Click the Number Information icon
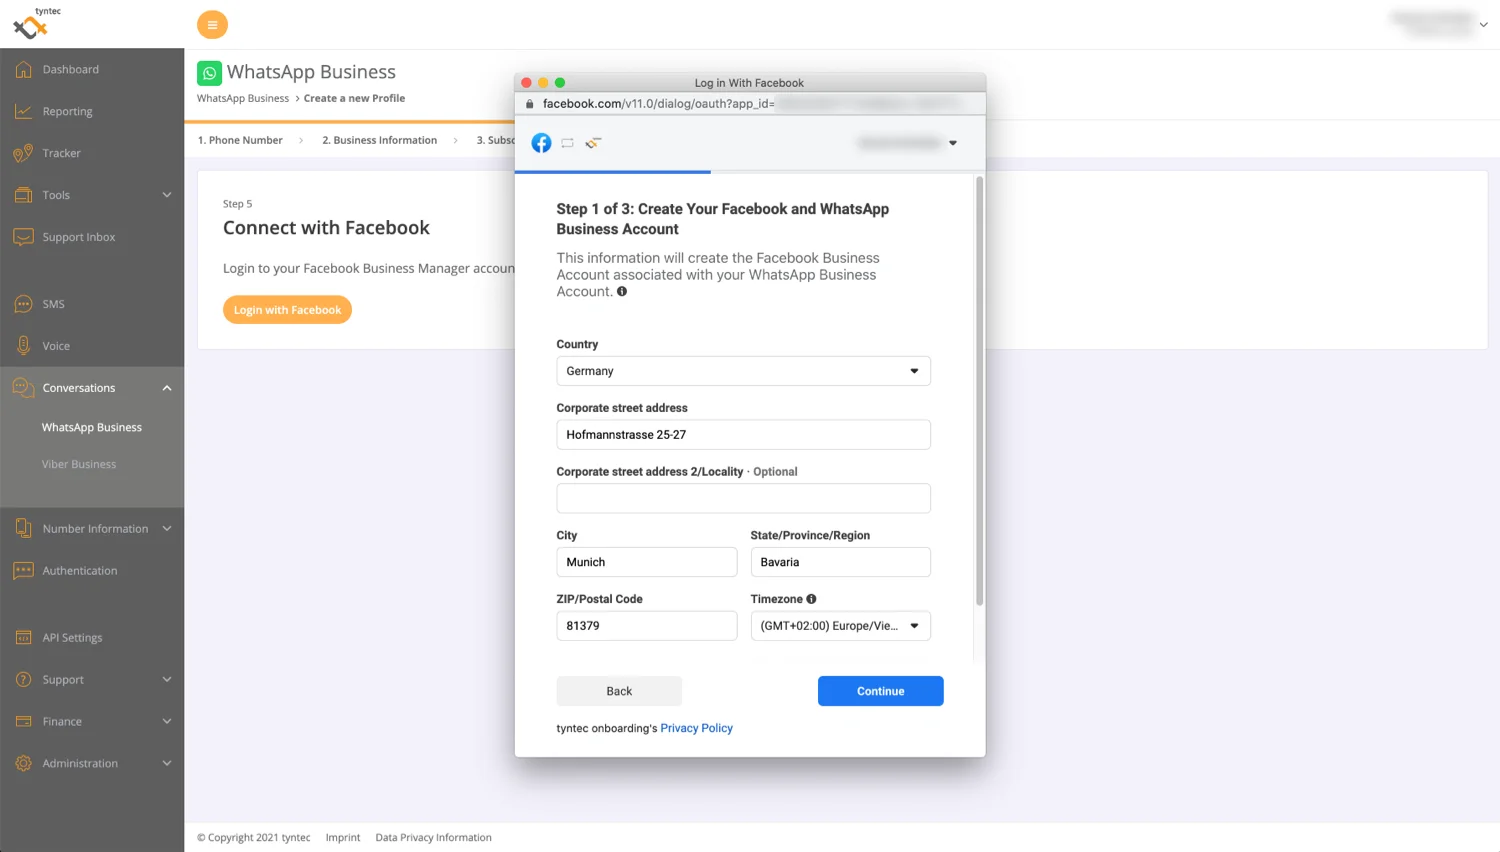 (23, 529)
